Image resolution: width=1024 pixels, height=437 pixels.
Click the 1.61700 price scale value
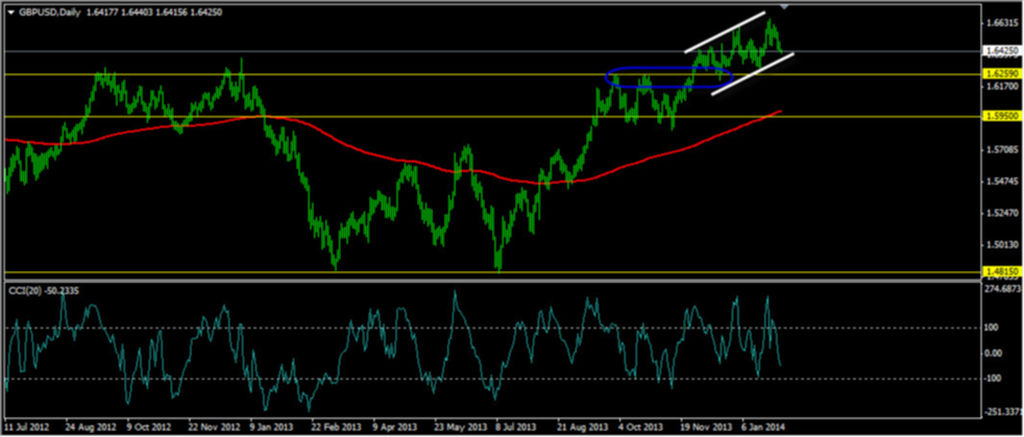click(x=1000, y=86)
